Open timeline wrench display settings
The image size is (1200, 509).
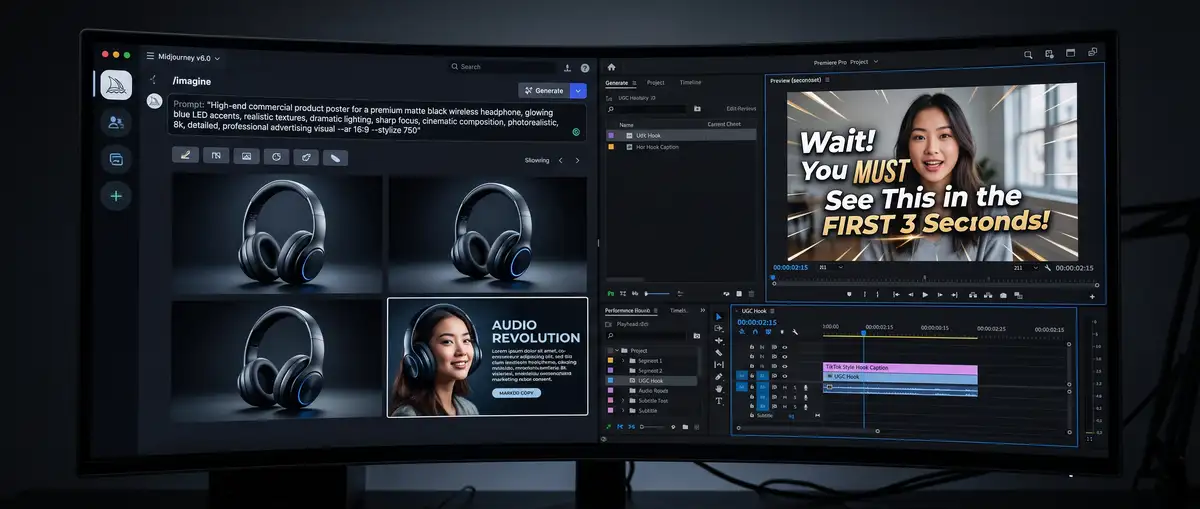point(795,333)
